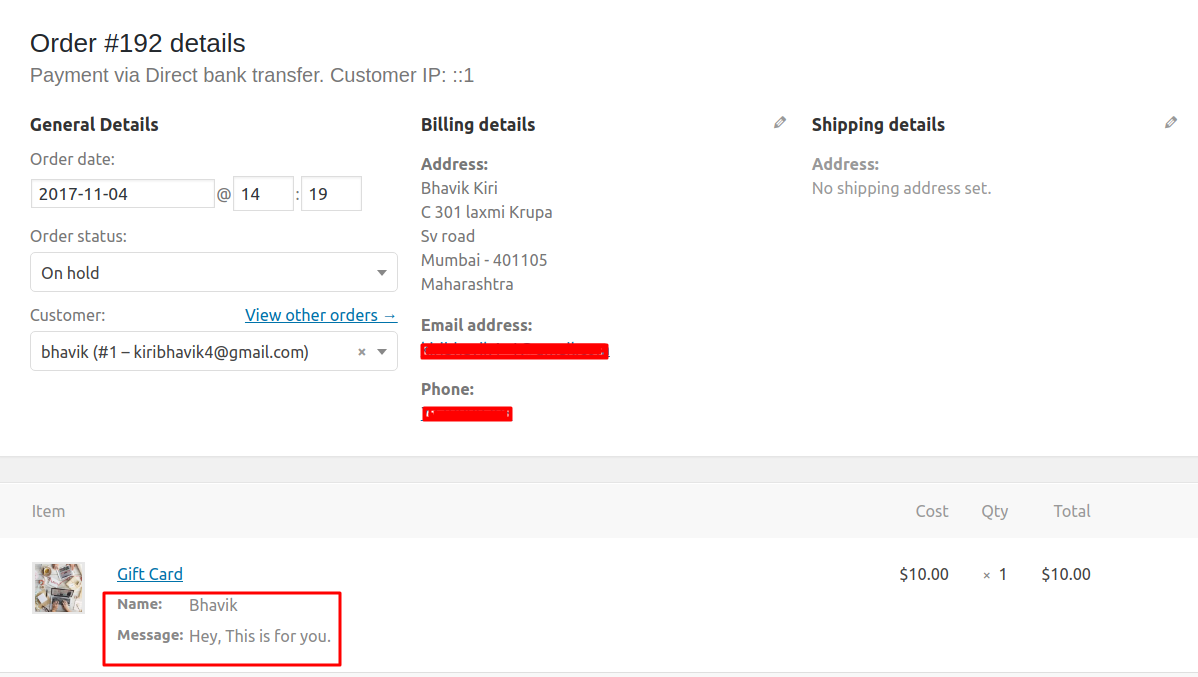Open the Gift Card product link
Screen dimensions: 1198x677
click(x=150, y=573)
